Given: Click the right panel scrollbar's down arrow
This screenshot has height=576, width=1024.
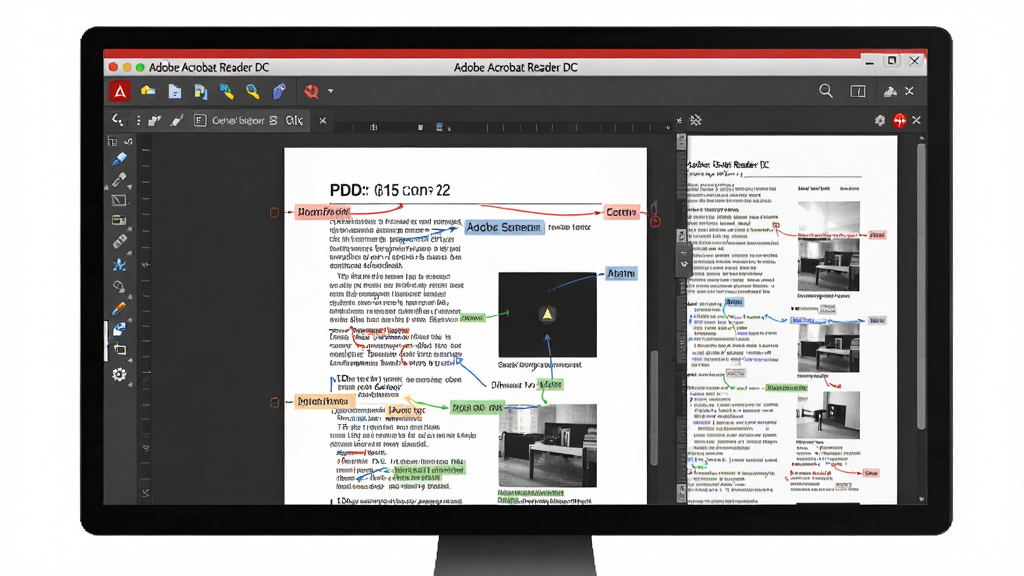Looking at the screenshot, I should (921, 499).
